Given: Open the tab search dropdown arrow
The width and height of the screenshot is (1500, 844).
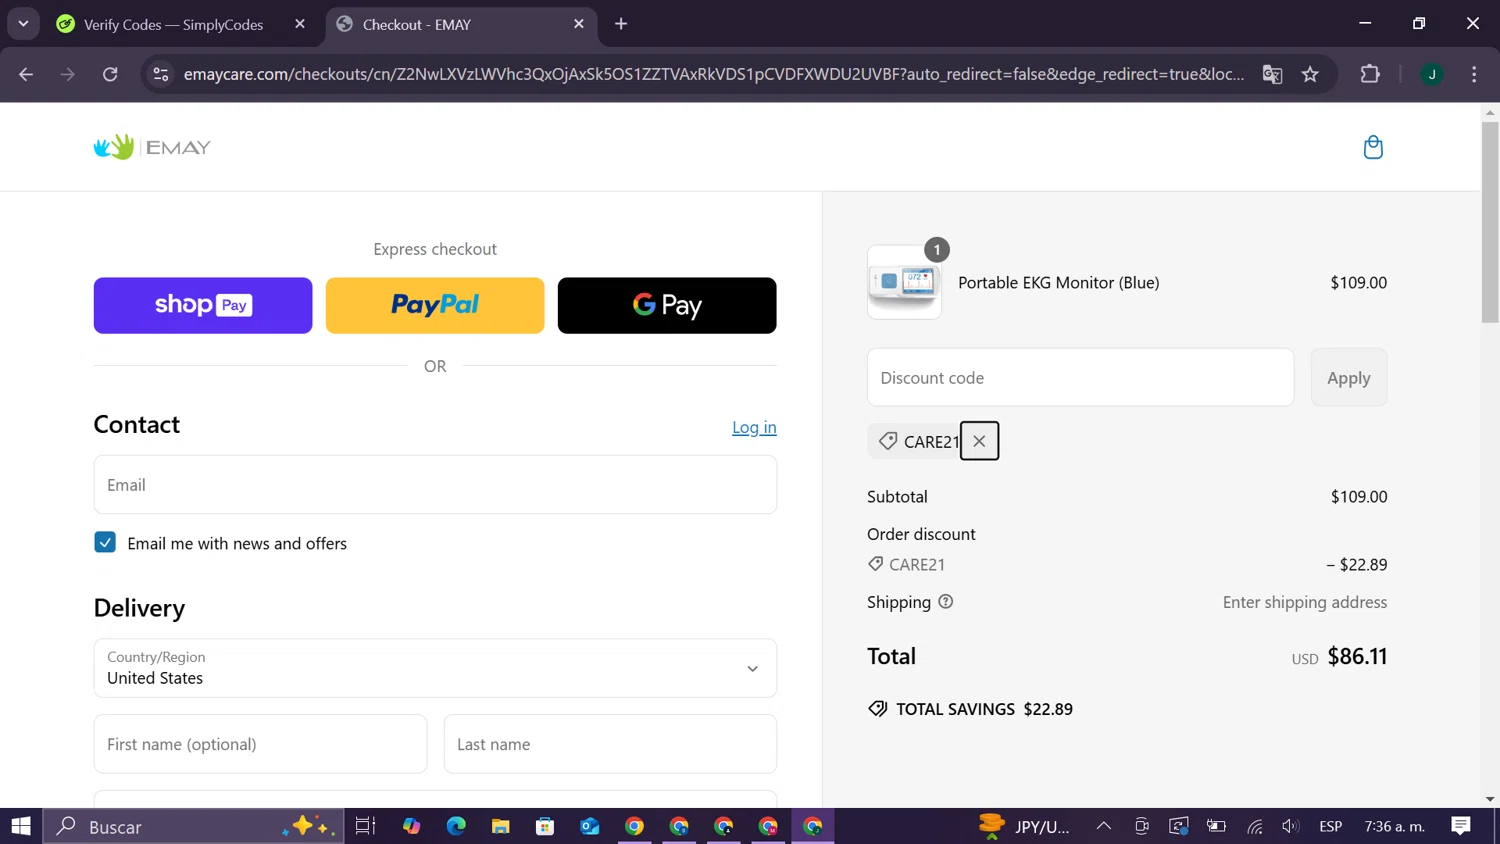Looking at the screenshot, I should tap(23, 24).
